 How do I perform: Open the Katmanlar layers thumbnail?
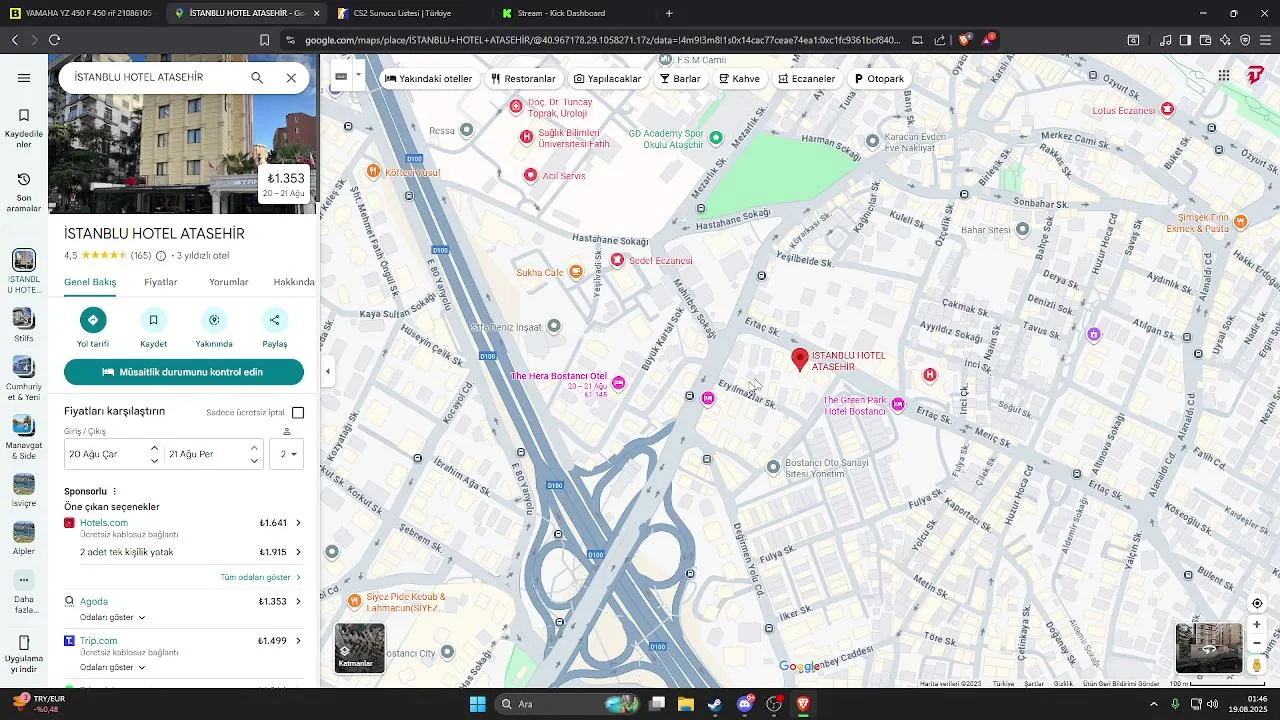click(360, 648)
